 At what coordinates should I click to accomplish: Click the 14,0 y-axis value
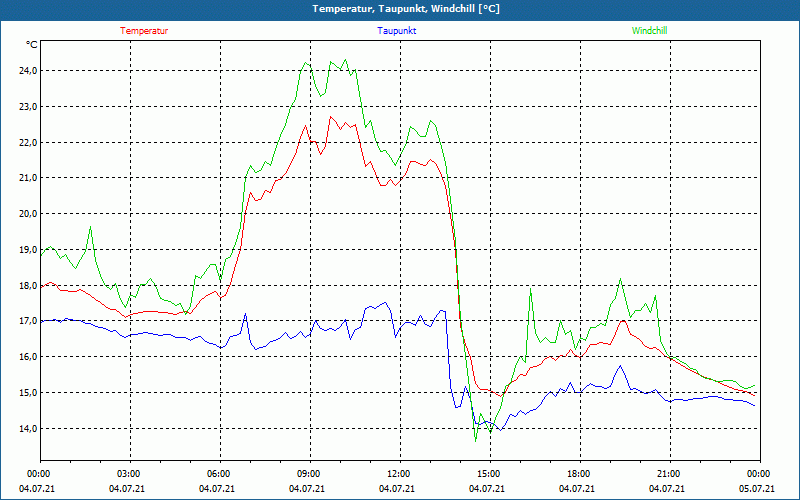point(29,429)
